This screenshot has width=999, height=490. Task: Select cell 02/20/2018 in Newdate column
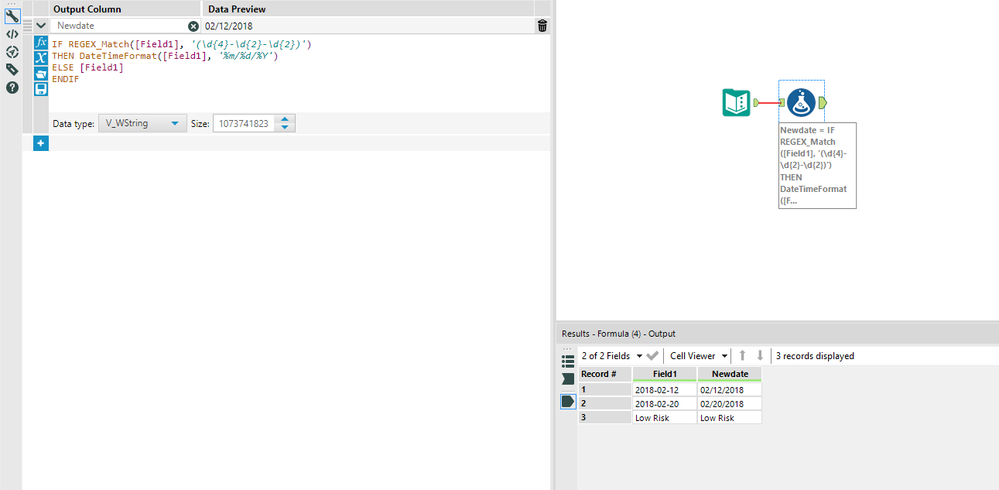click(729, 404)
